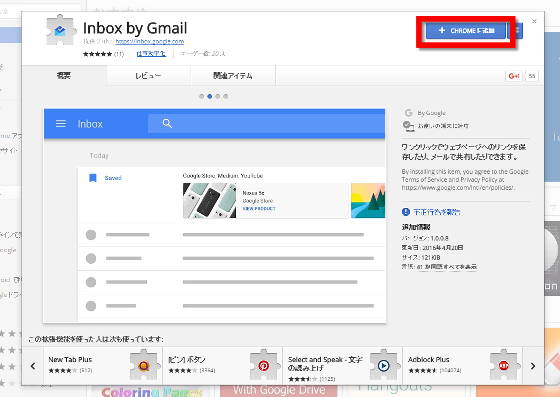
Task: Click the Google G logo by By Google
Action: pyautogui.click(x=409, y=113)
